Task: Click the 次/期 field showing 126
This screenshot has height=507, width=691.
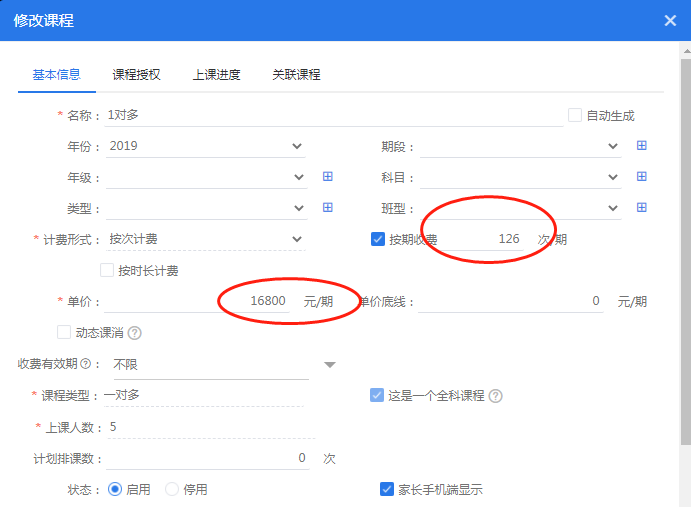Action: [x=483, y=239]
